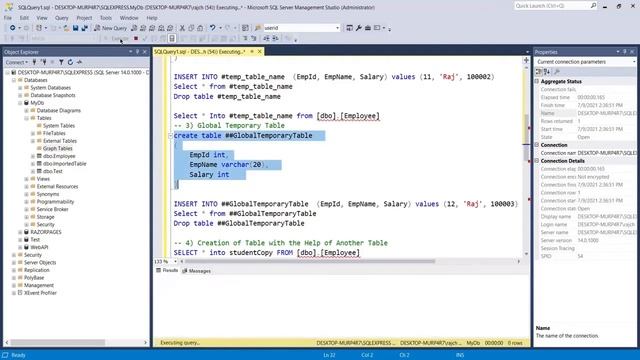The width and height of the screenshot is (640, 360).
Task: Click the Quick Launch search magnifier icon
Action: [x=593, y=6]
